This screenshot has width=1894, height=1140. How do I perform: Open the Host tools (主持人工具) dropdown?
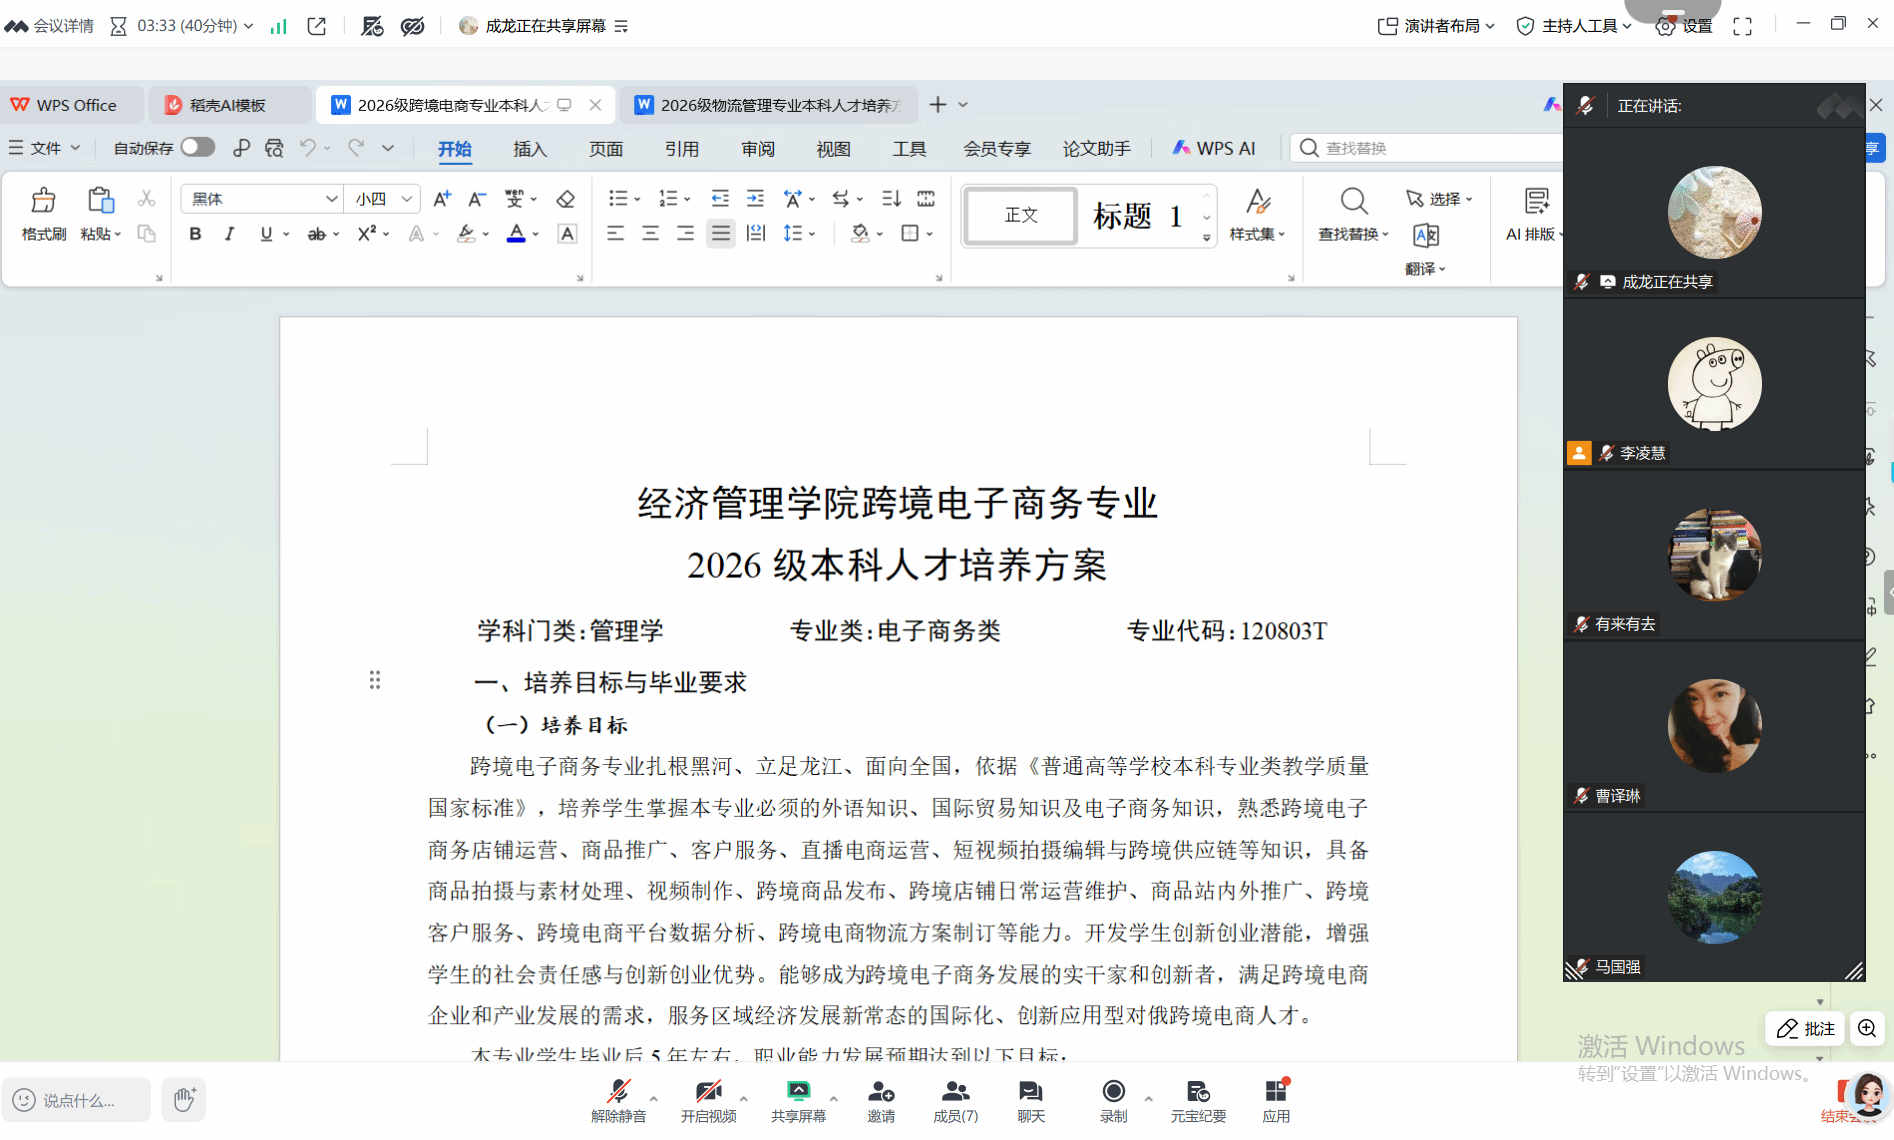coord(1574,26)
